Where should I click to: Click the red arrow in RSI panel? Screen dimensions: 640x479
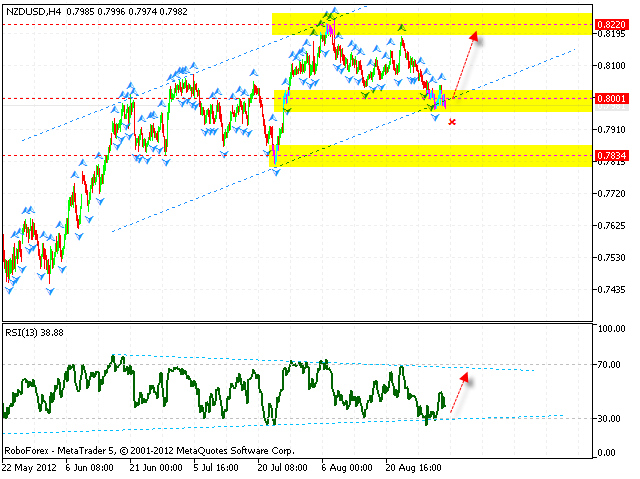tap(456, 392)
